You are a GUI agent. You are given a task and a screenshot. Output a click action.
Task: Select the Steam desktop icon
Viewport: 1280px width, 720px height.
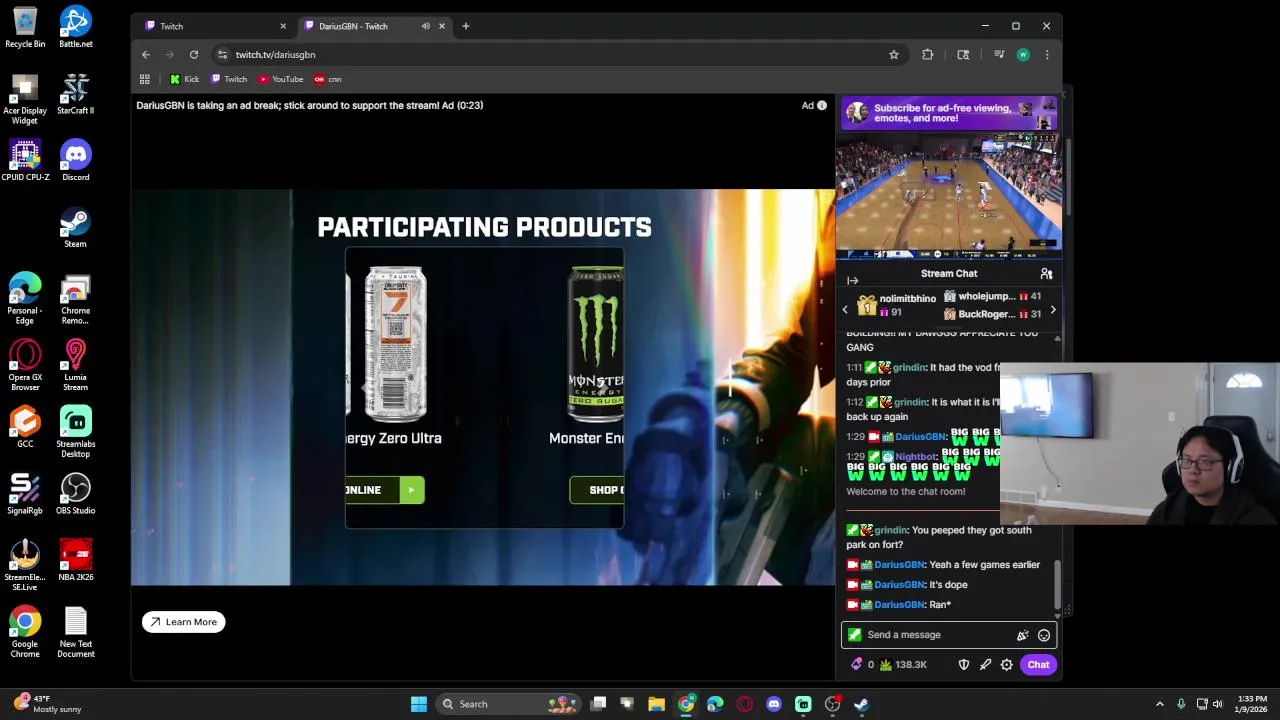coord(75,227)
